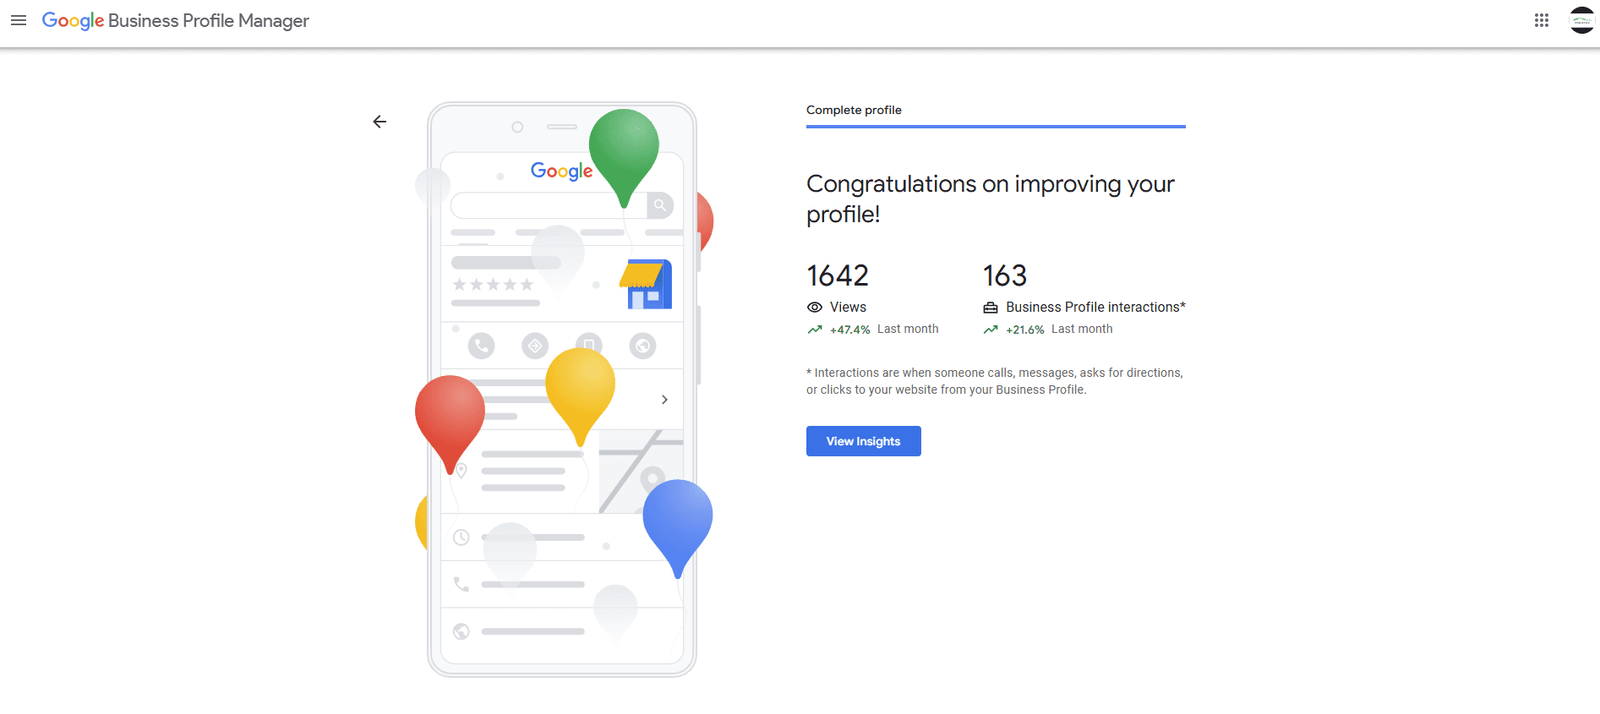This screenshot has width=1600, height=714.
Task: Click the storefront icon in the phone illustration
Action: point(646,285)
